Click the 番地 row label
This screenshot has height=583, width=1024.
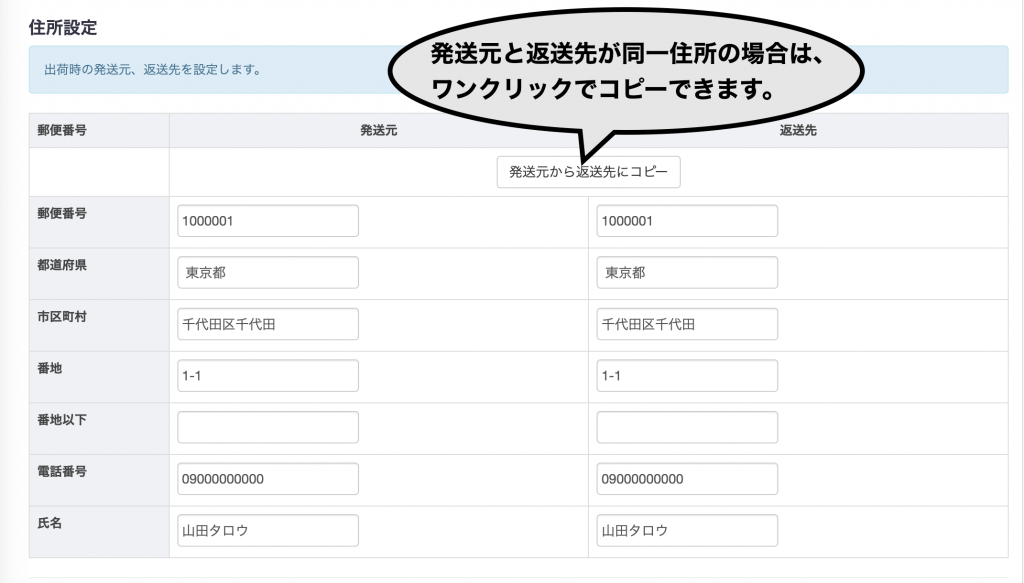pyautogui.click(x=50, y=368)
